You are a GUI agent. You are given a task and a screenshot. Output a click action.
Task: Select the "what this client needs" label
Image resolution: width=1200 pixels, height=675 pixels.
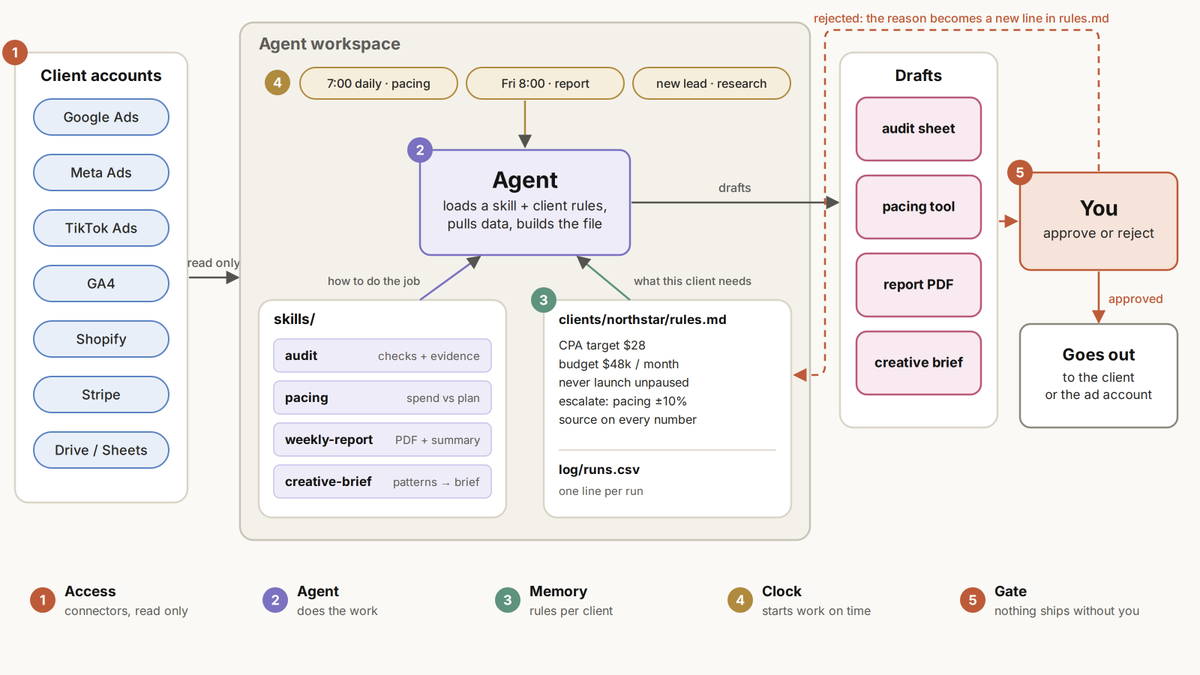coord(692,281)
